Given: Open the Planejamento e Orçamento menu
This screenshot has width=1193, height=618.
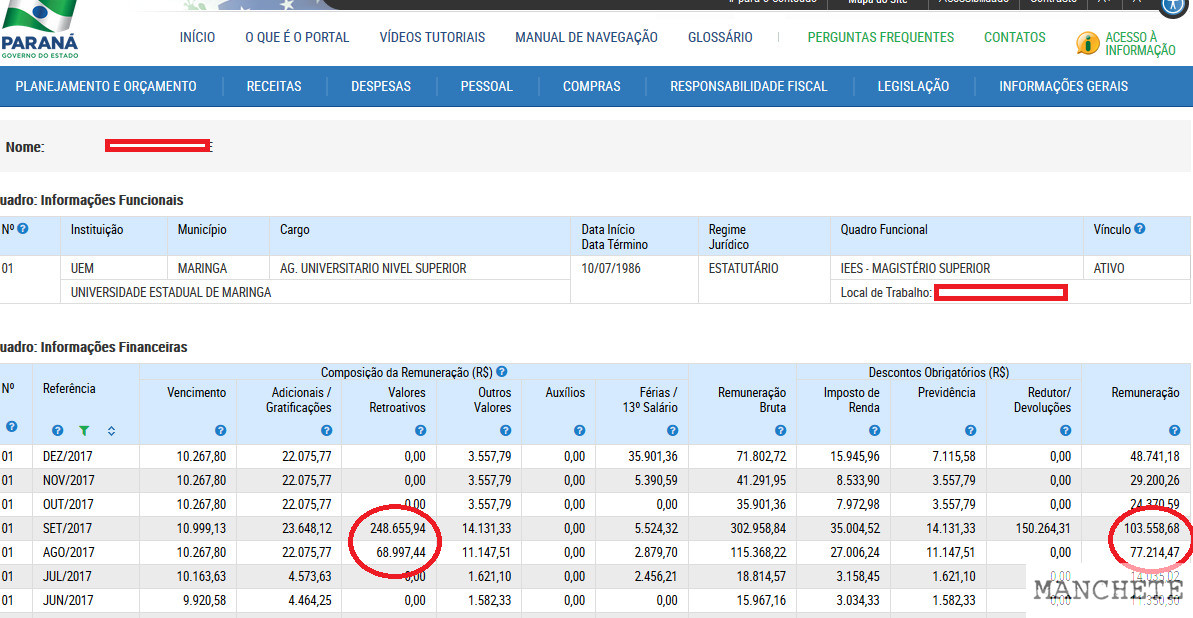Looking at the screenshot, I should pyautogui.click(x=106, y=87).
